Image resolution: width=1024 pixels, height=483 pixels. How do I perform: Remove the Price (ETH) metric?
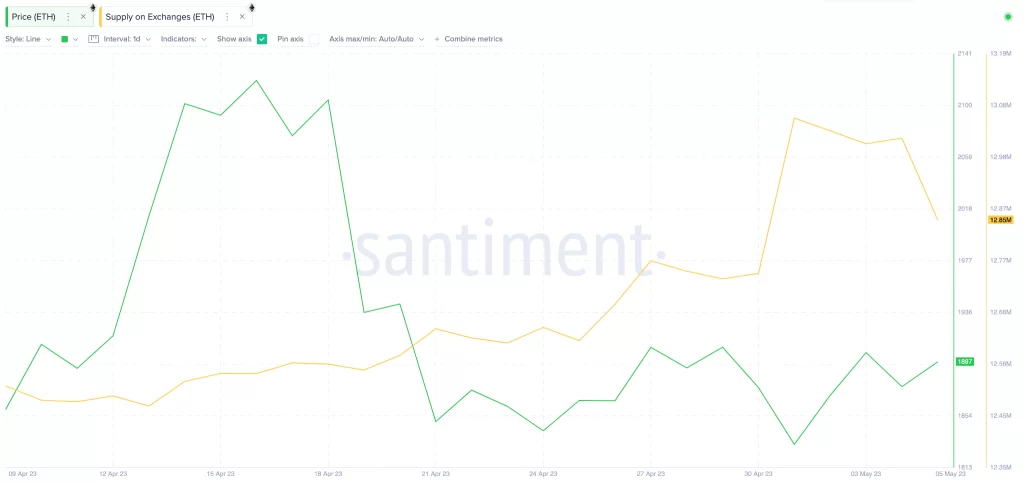pos(83,17)
